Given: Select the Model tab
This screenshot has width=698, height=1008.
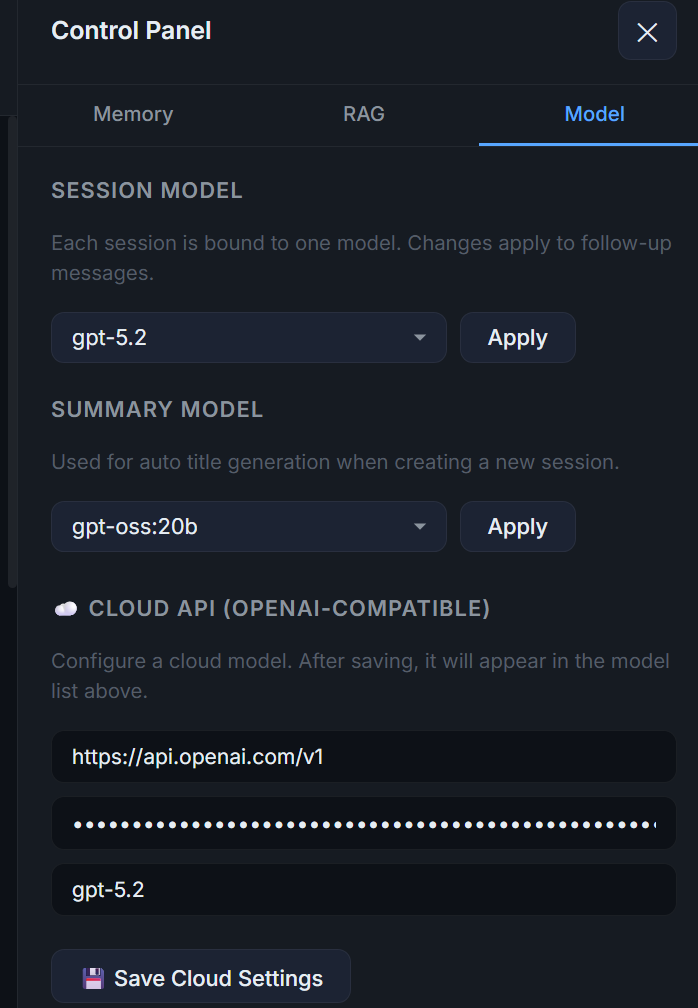Looking at the screenshot, I should point(594,114).
